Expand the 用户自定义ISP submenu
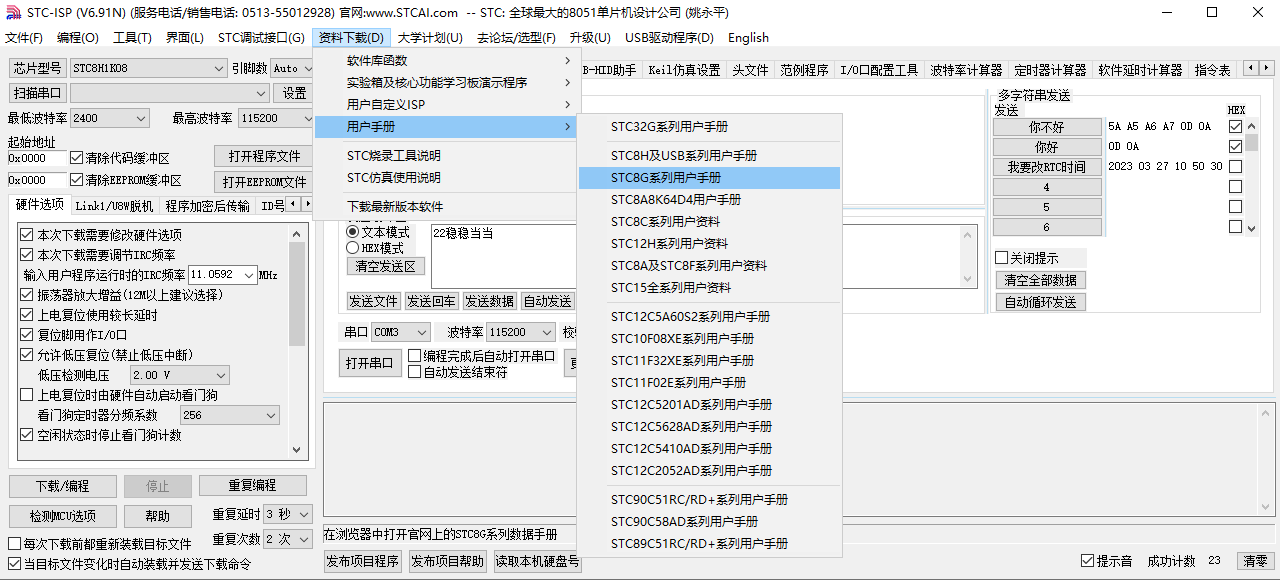This screenshot has width=1280, height=580. tap(445, 105)
